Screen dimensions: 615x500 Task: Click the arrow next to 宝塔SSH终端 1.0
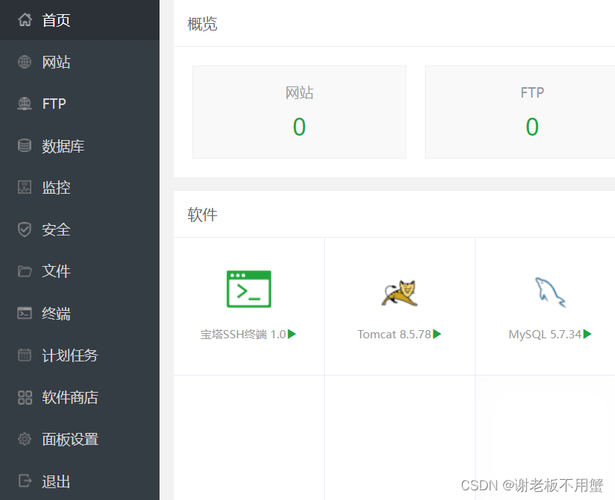292,334
